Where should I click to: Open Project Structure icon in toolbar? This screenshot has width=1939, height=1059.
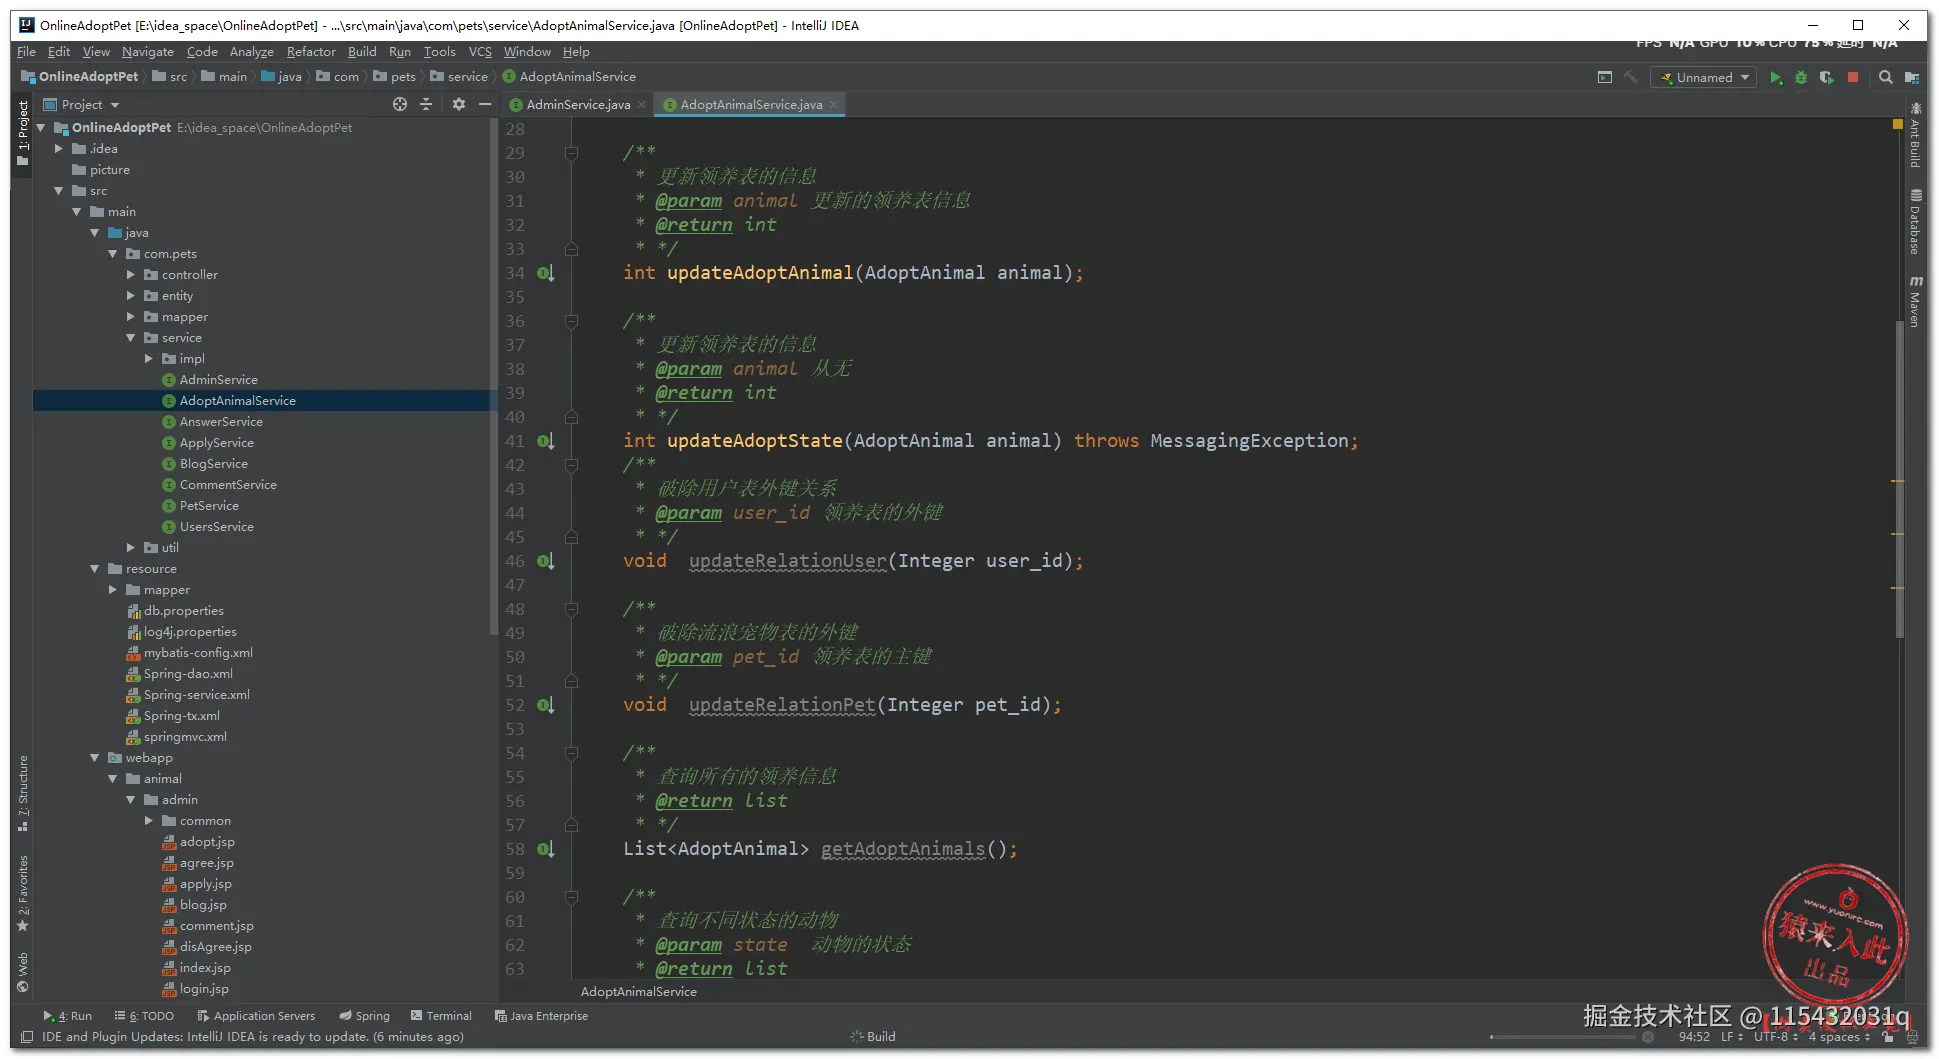(1911, 77)
